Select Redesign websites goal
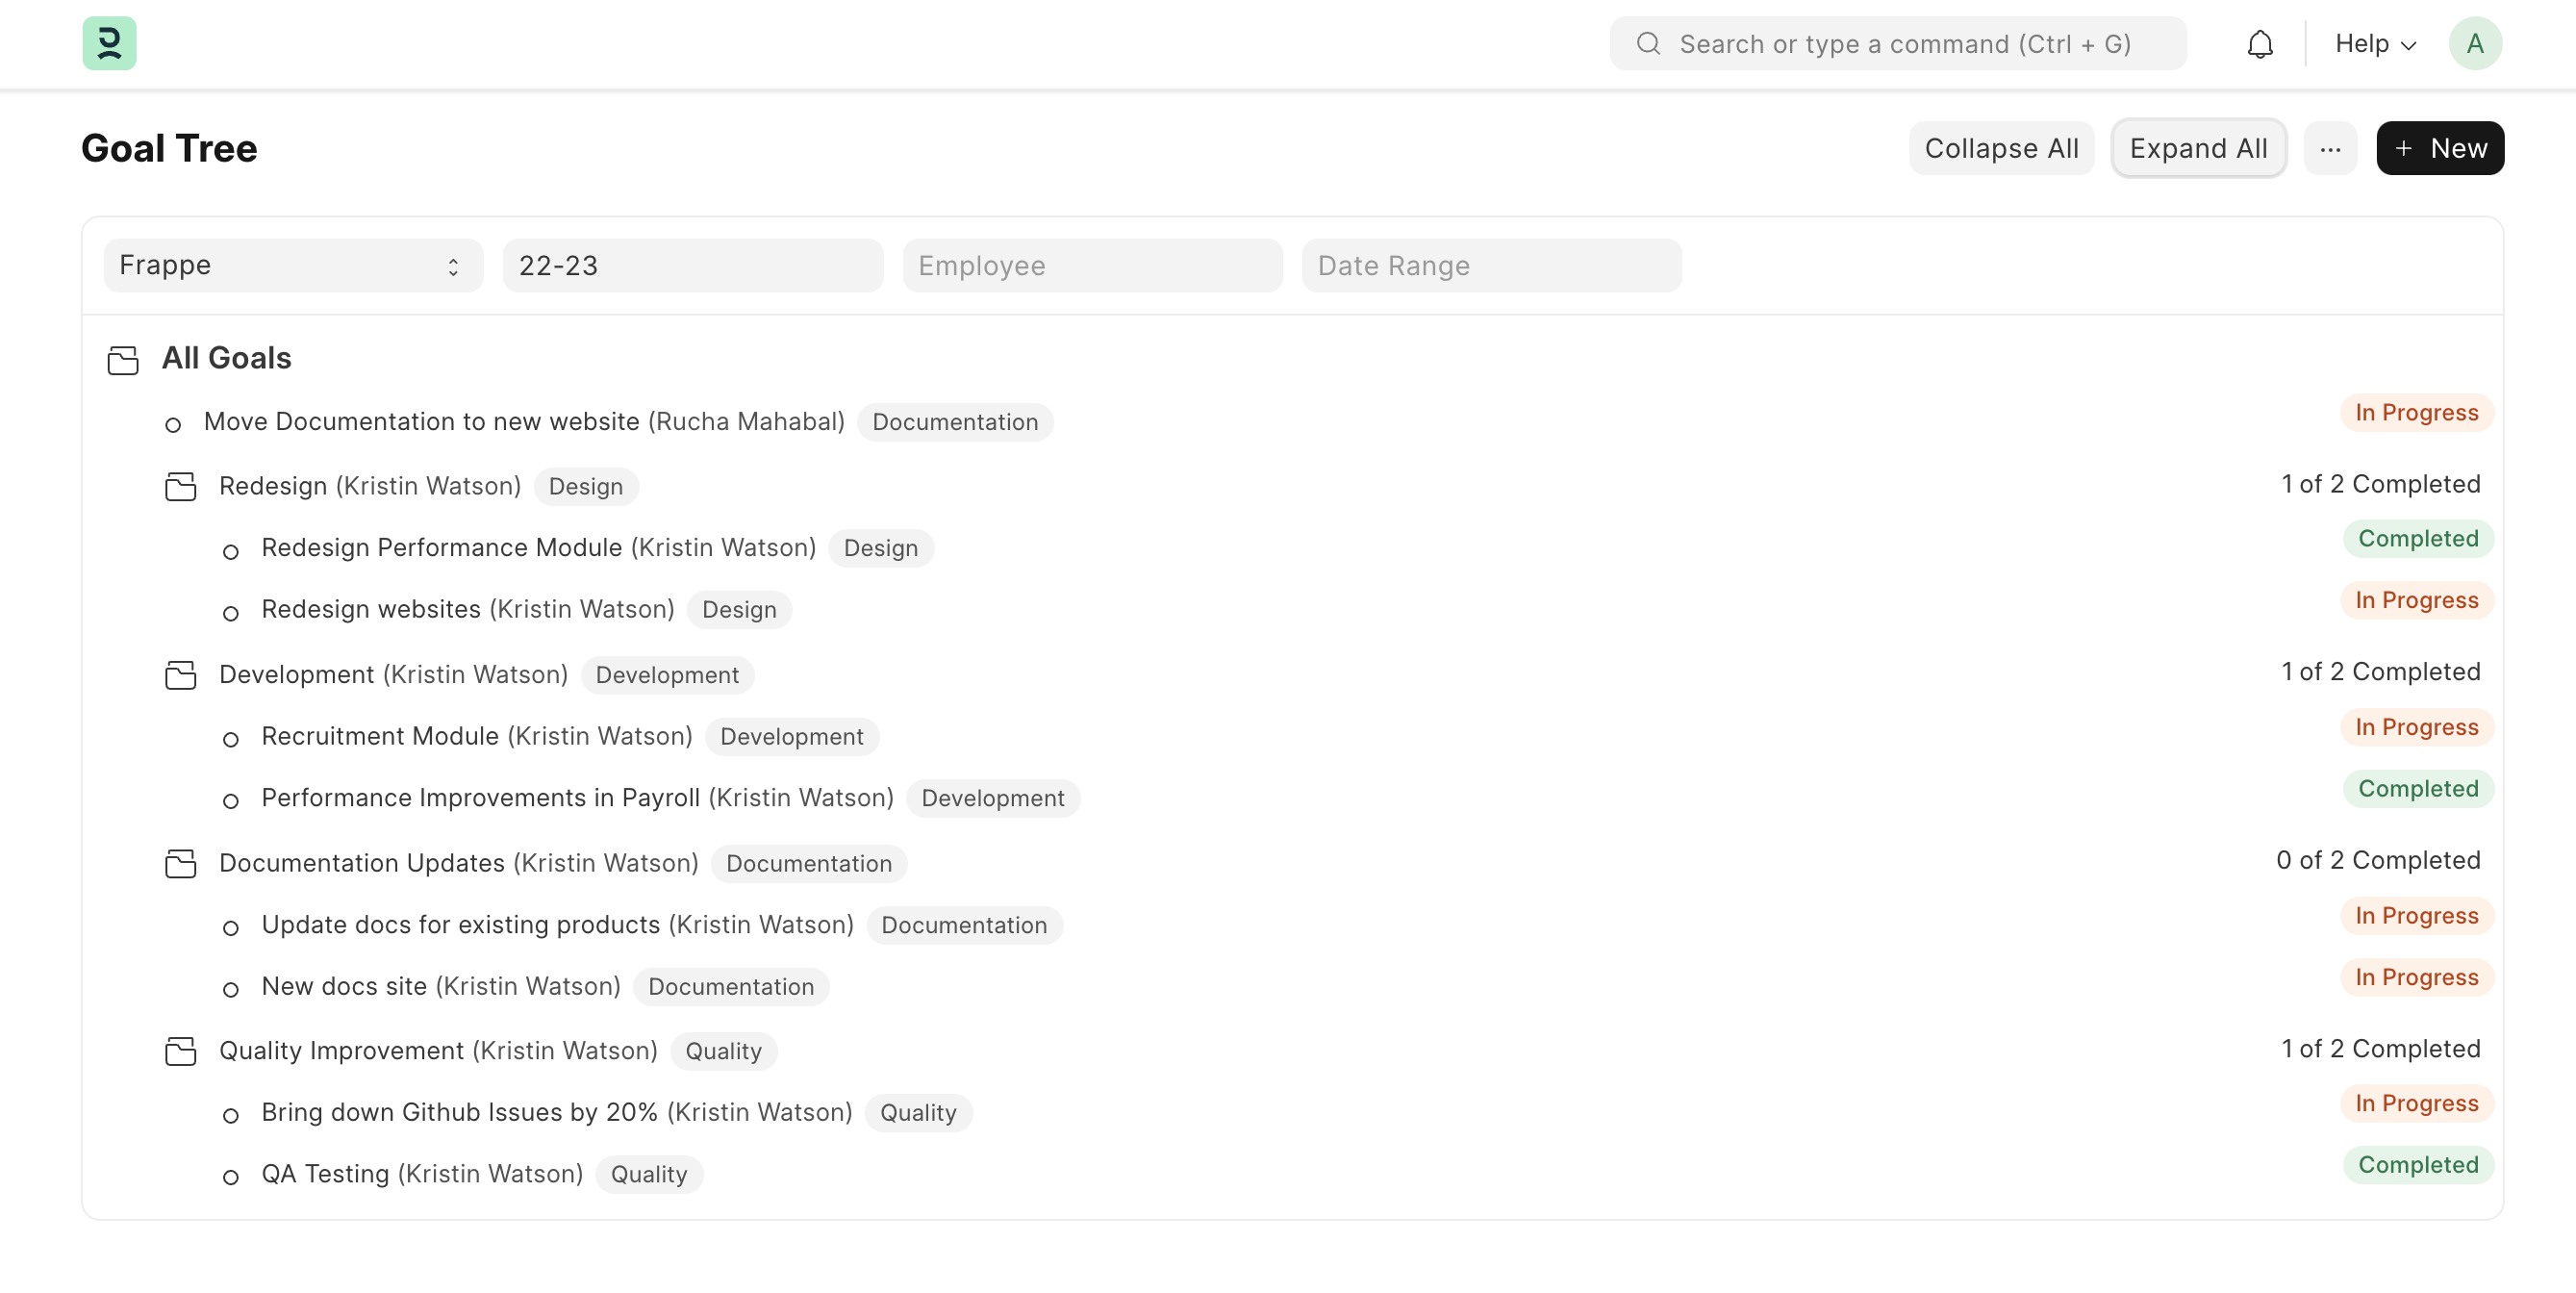The image size is (2576, 1293). point(468,609)
